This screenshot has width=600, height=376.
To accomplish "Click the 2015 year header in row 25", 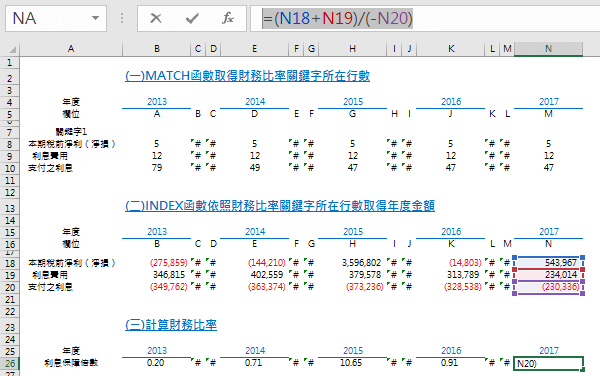I will point(353,351).
